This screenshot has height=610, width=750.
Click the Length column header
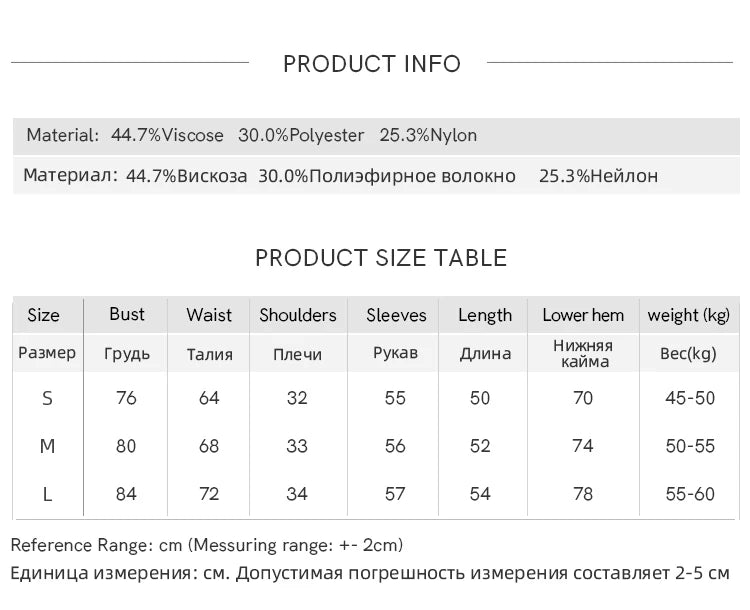(485, 315)
